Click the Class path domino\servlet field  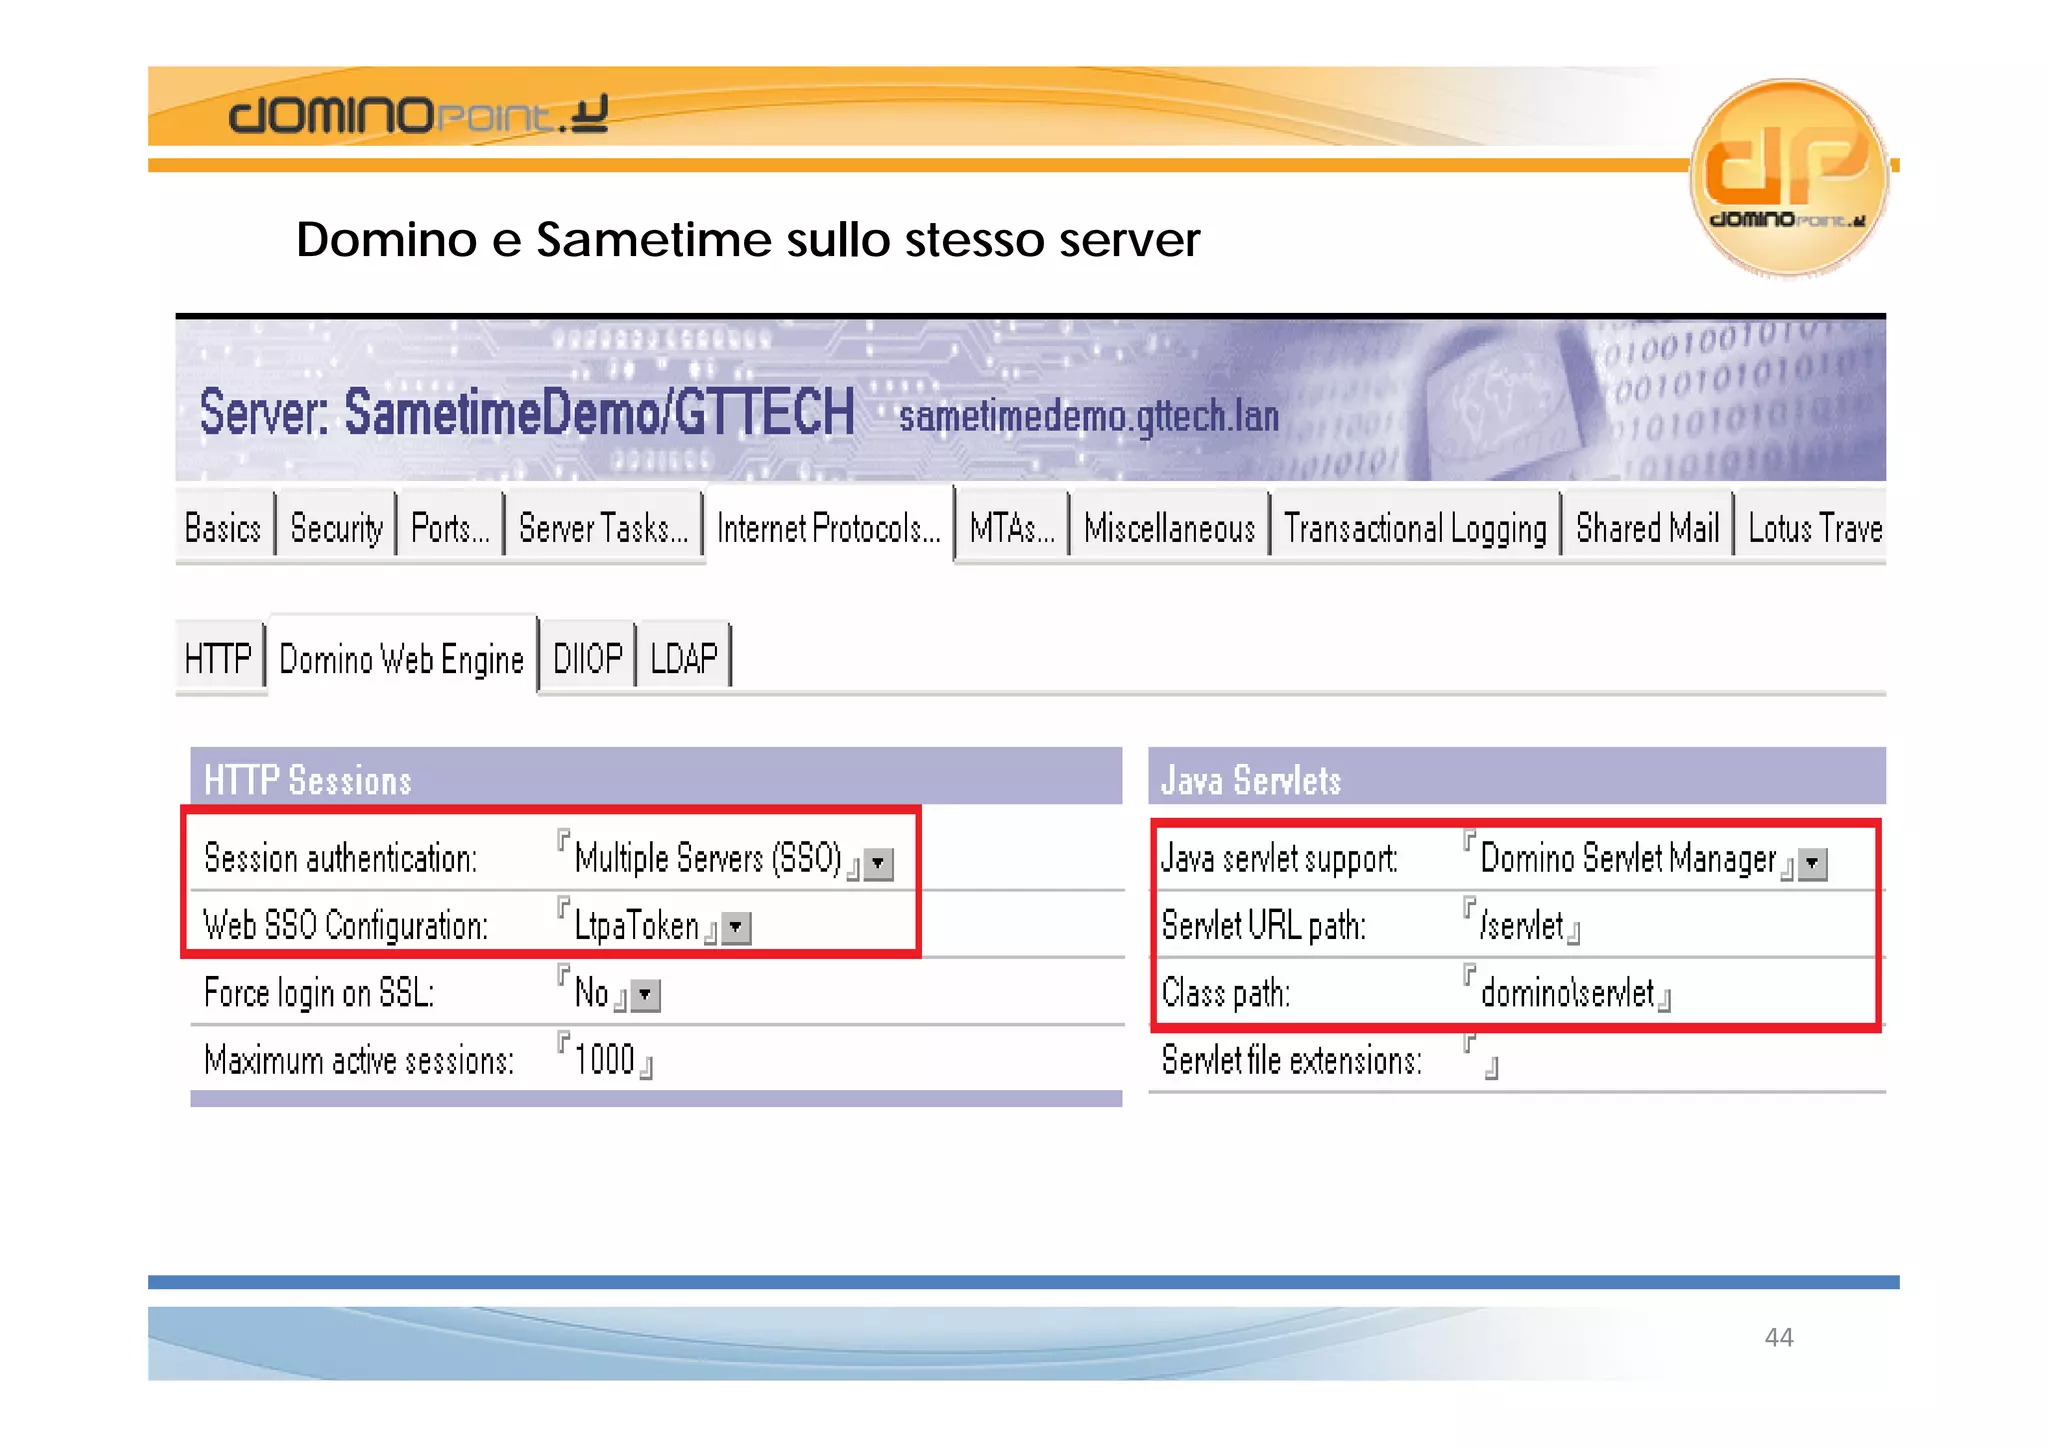1567,992
